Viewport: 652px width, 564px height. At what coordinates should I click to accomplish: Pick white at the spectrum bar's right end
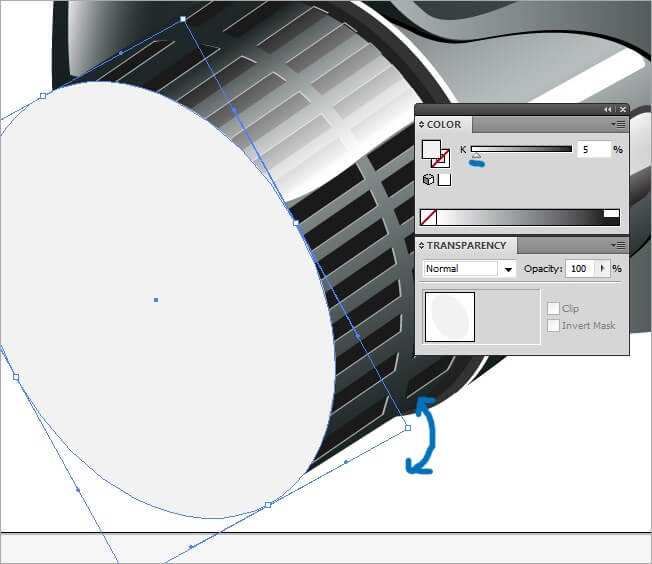611,215
